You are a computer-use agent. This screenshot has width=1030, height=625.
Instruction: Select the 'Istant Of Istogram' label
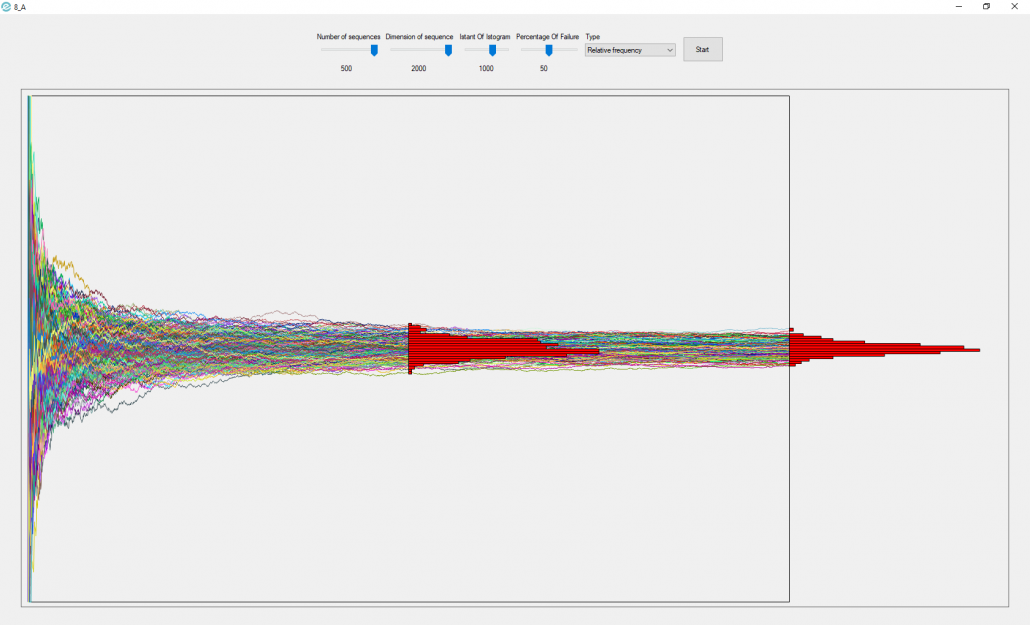pos(485,37)
